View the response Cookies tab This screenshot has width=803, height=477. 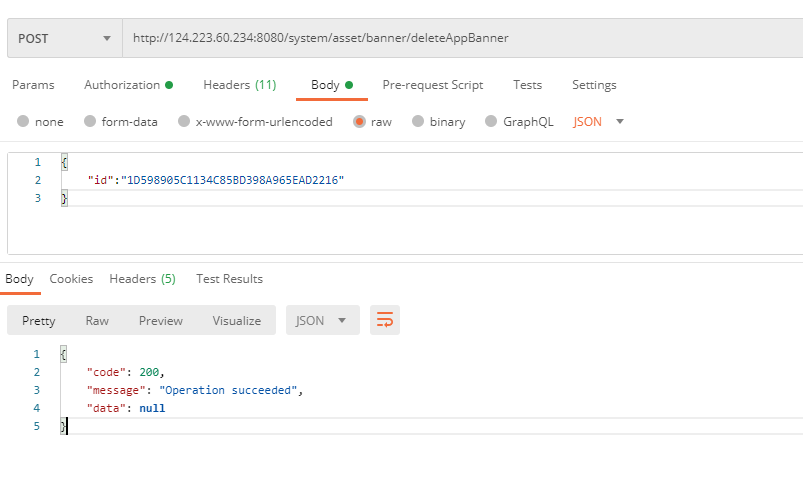click(71, 279)
